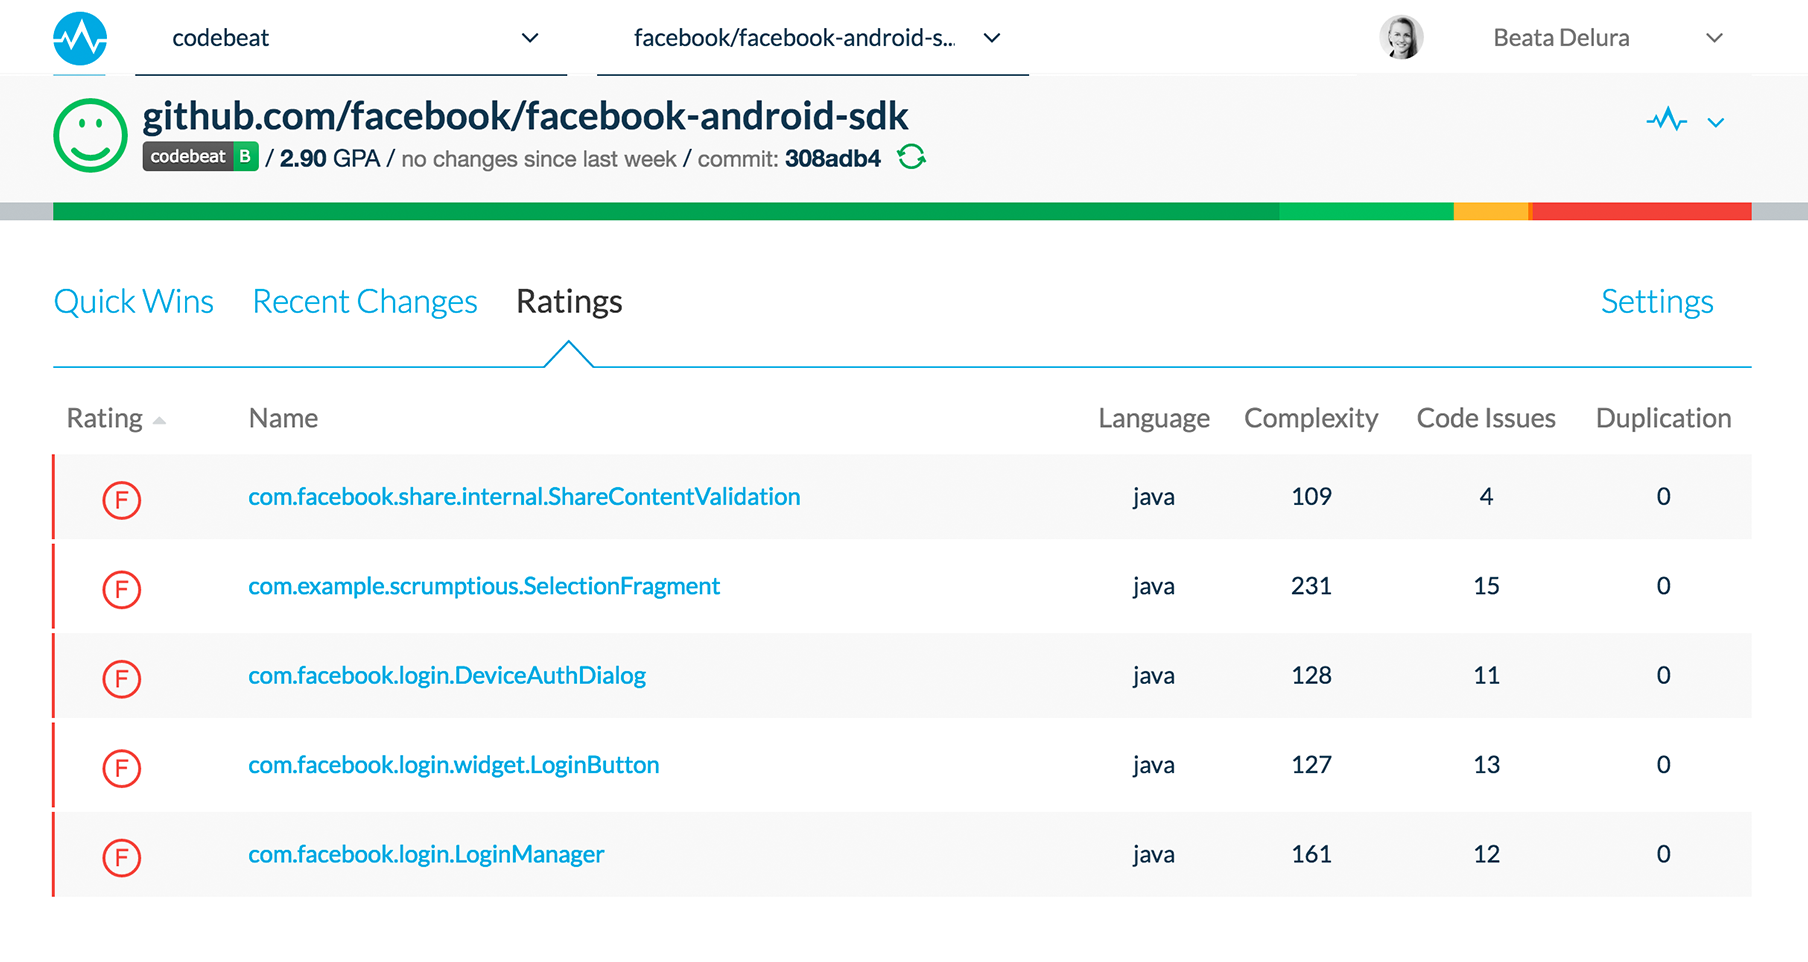Click "no changes since last week" text
The height and width of the screenshot is (962, 1808).
tap(539, 159)
